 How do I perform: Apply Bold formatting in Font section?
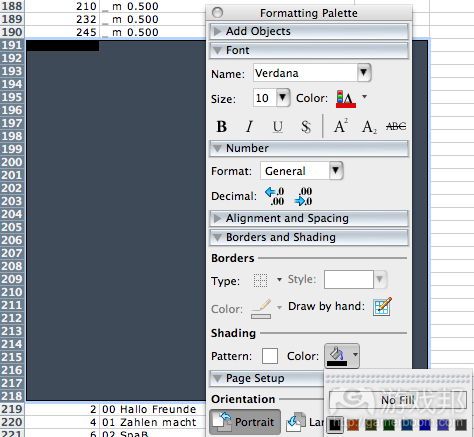(x=222, y=127)
